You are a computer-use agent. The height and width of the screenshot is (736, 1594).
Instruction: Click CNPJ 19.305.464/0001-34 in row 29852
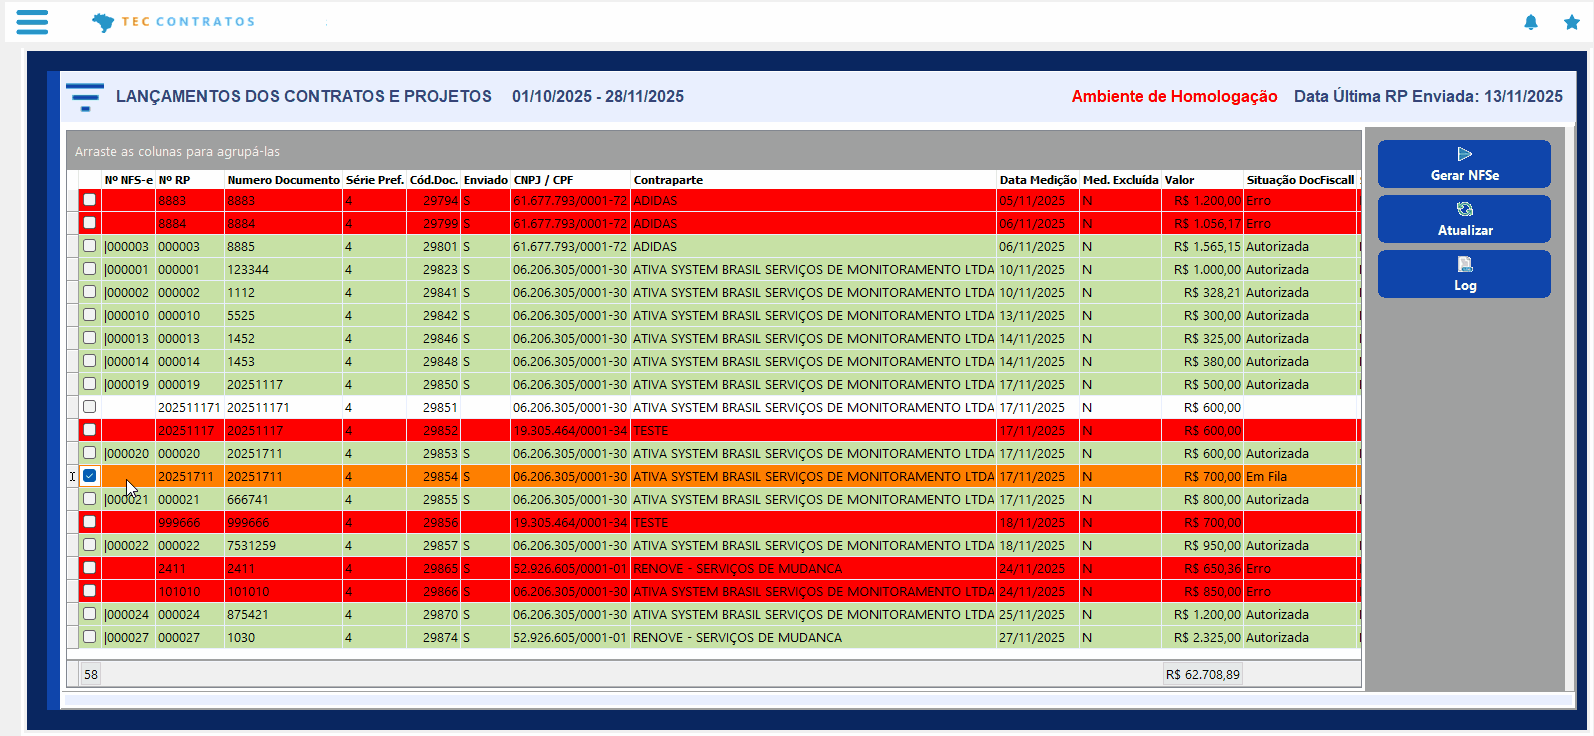tap(571, 430)
